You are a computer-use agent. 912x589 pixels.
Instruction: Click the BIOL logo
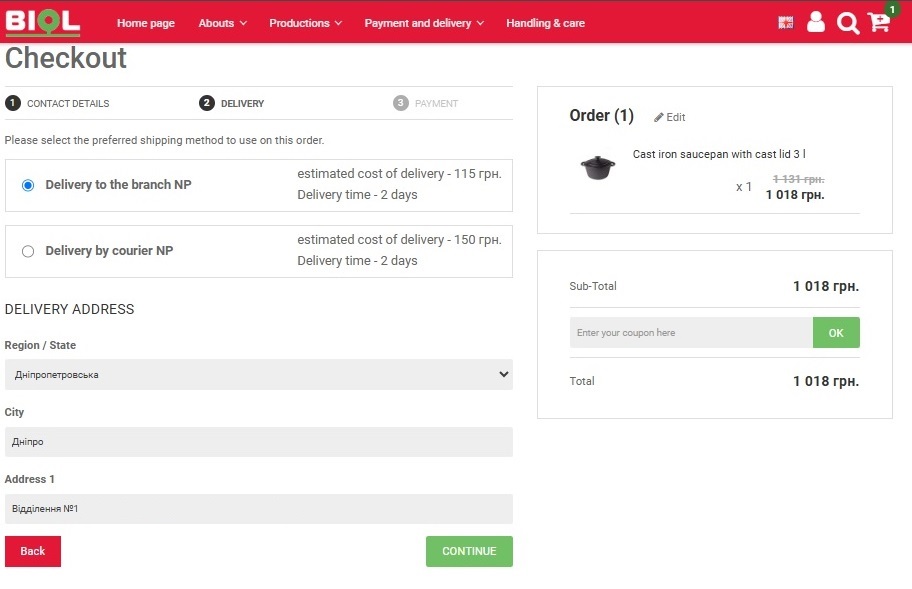click(42, 22)
